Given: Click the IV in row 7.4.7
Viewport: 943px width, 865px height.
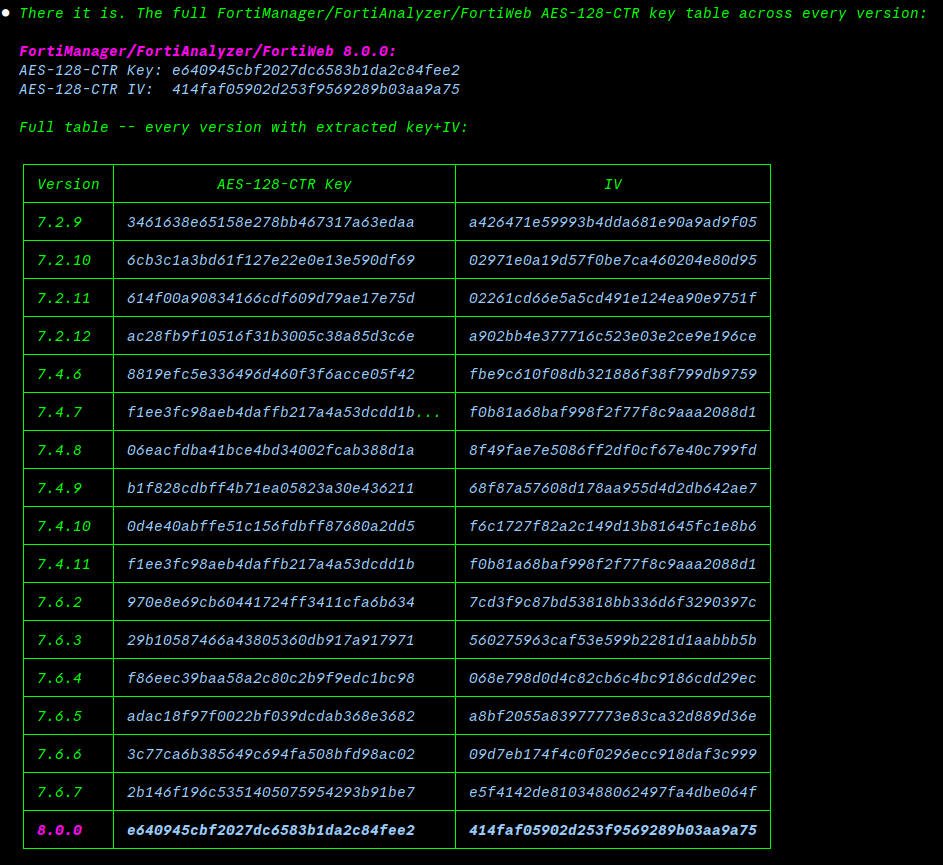Looking at the screenshot, I should coord(613,412).
